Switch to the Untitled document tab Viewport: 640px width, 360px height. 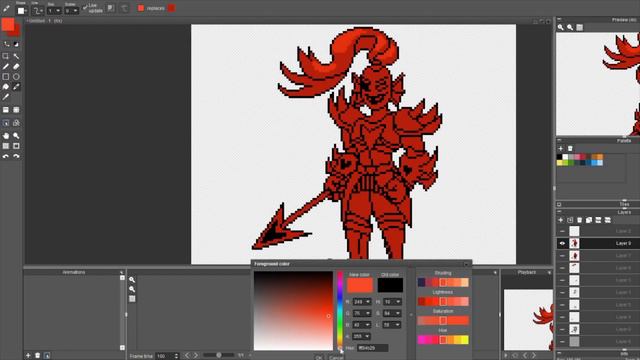pyautogui.click(x=44, y=20)
